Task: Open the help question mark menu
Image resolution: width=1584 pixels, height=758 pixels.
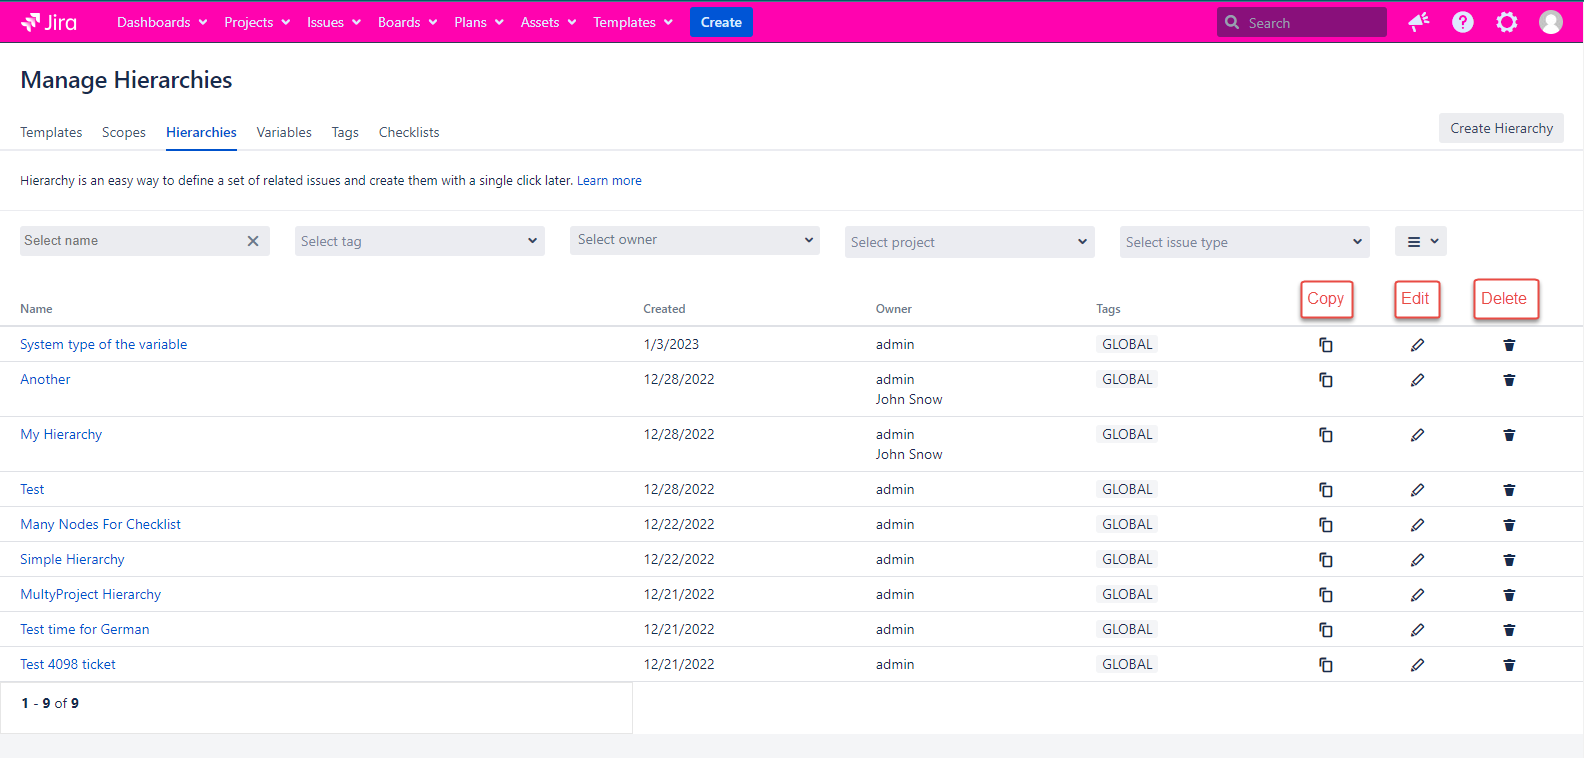Action: click(1462, 22)
